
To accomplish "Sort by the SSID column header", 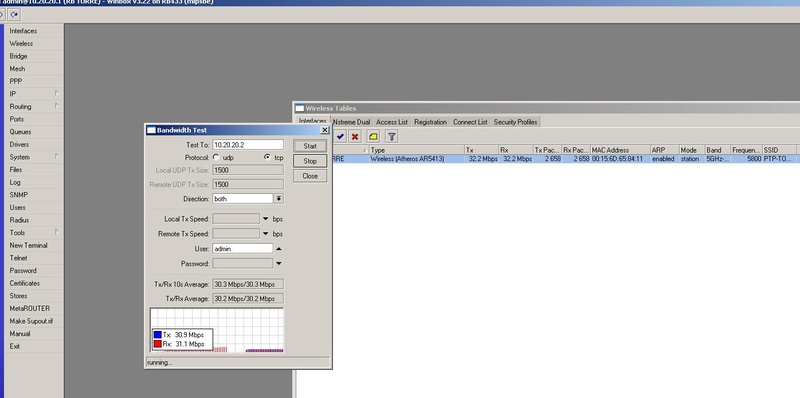I will pos(779,150).
